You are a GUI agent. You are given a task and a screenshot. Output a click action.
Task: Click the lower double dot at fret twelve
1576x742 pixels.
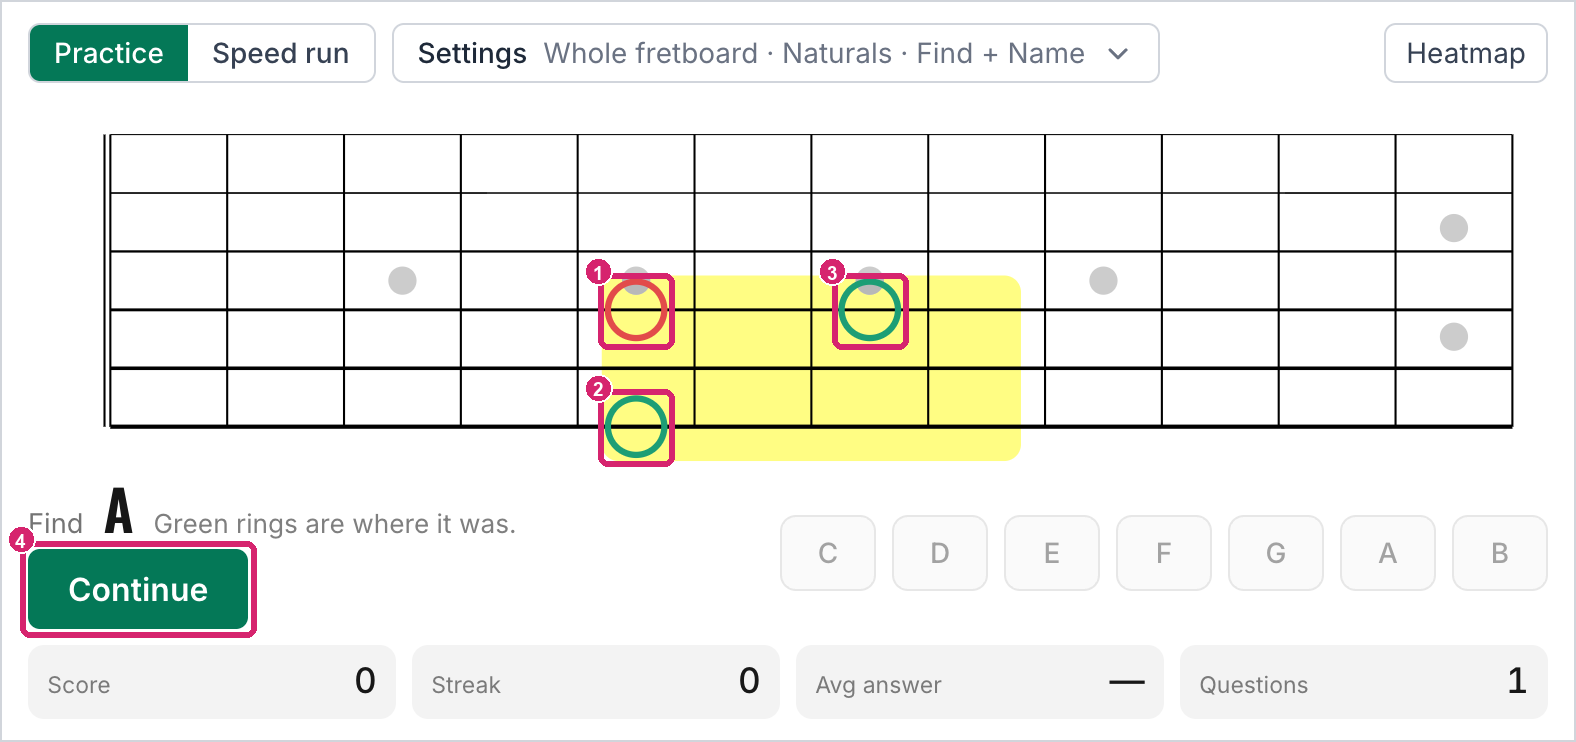click(x=1454, y=336)
